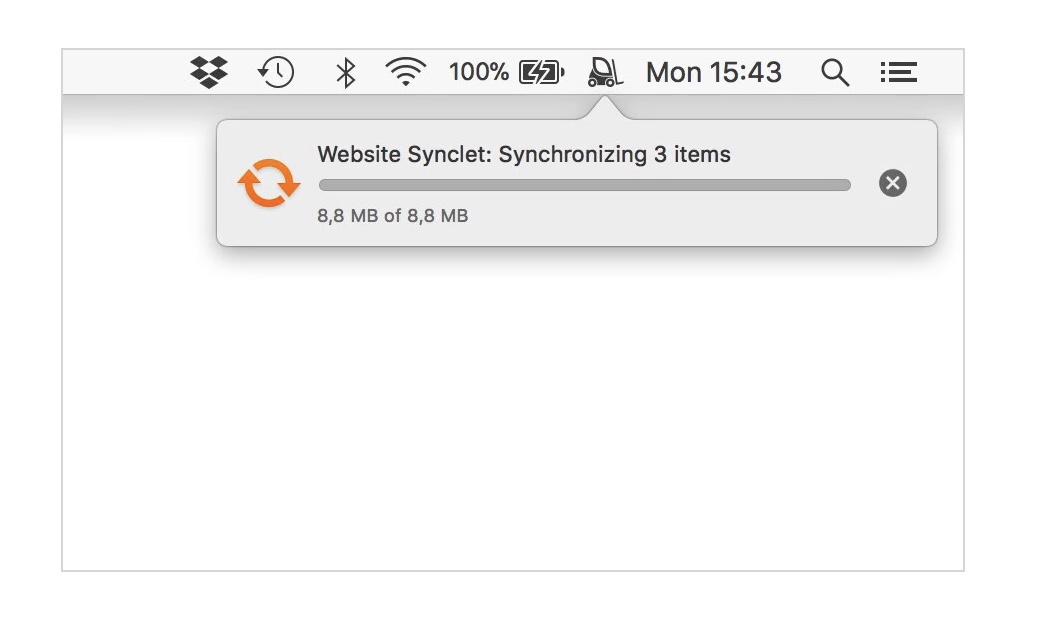Image resolution: width=1038 pixels, height=628 pixels.
Task: Click the charging battery icon
Action: pyautogui.click(x=541, y=72)
